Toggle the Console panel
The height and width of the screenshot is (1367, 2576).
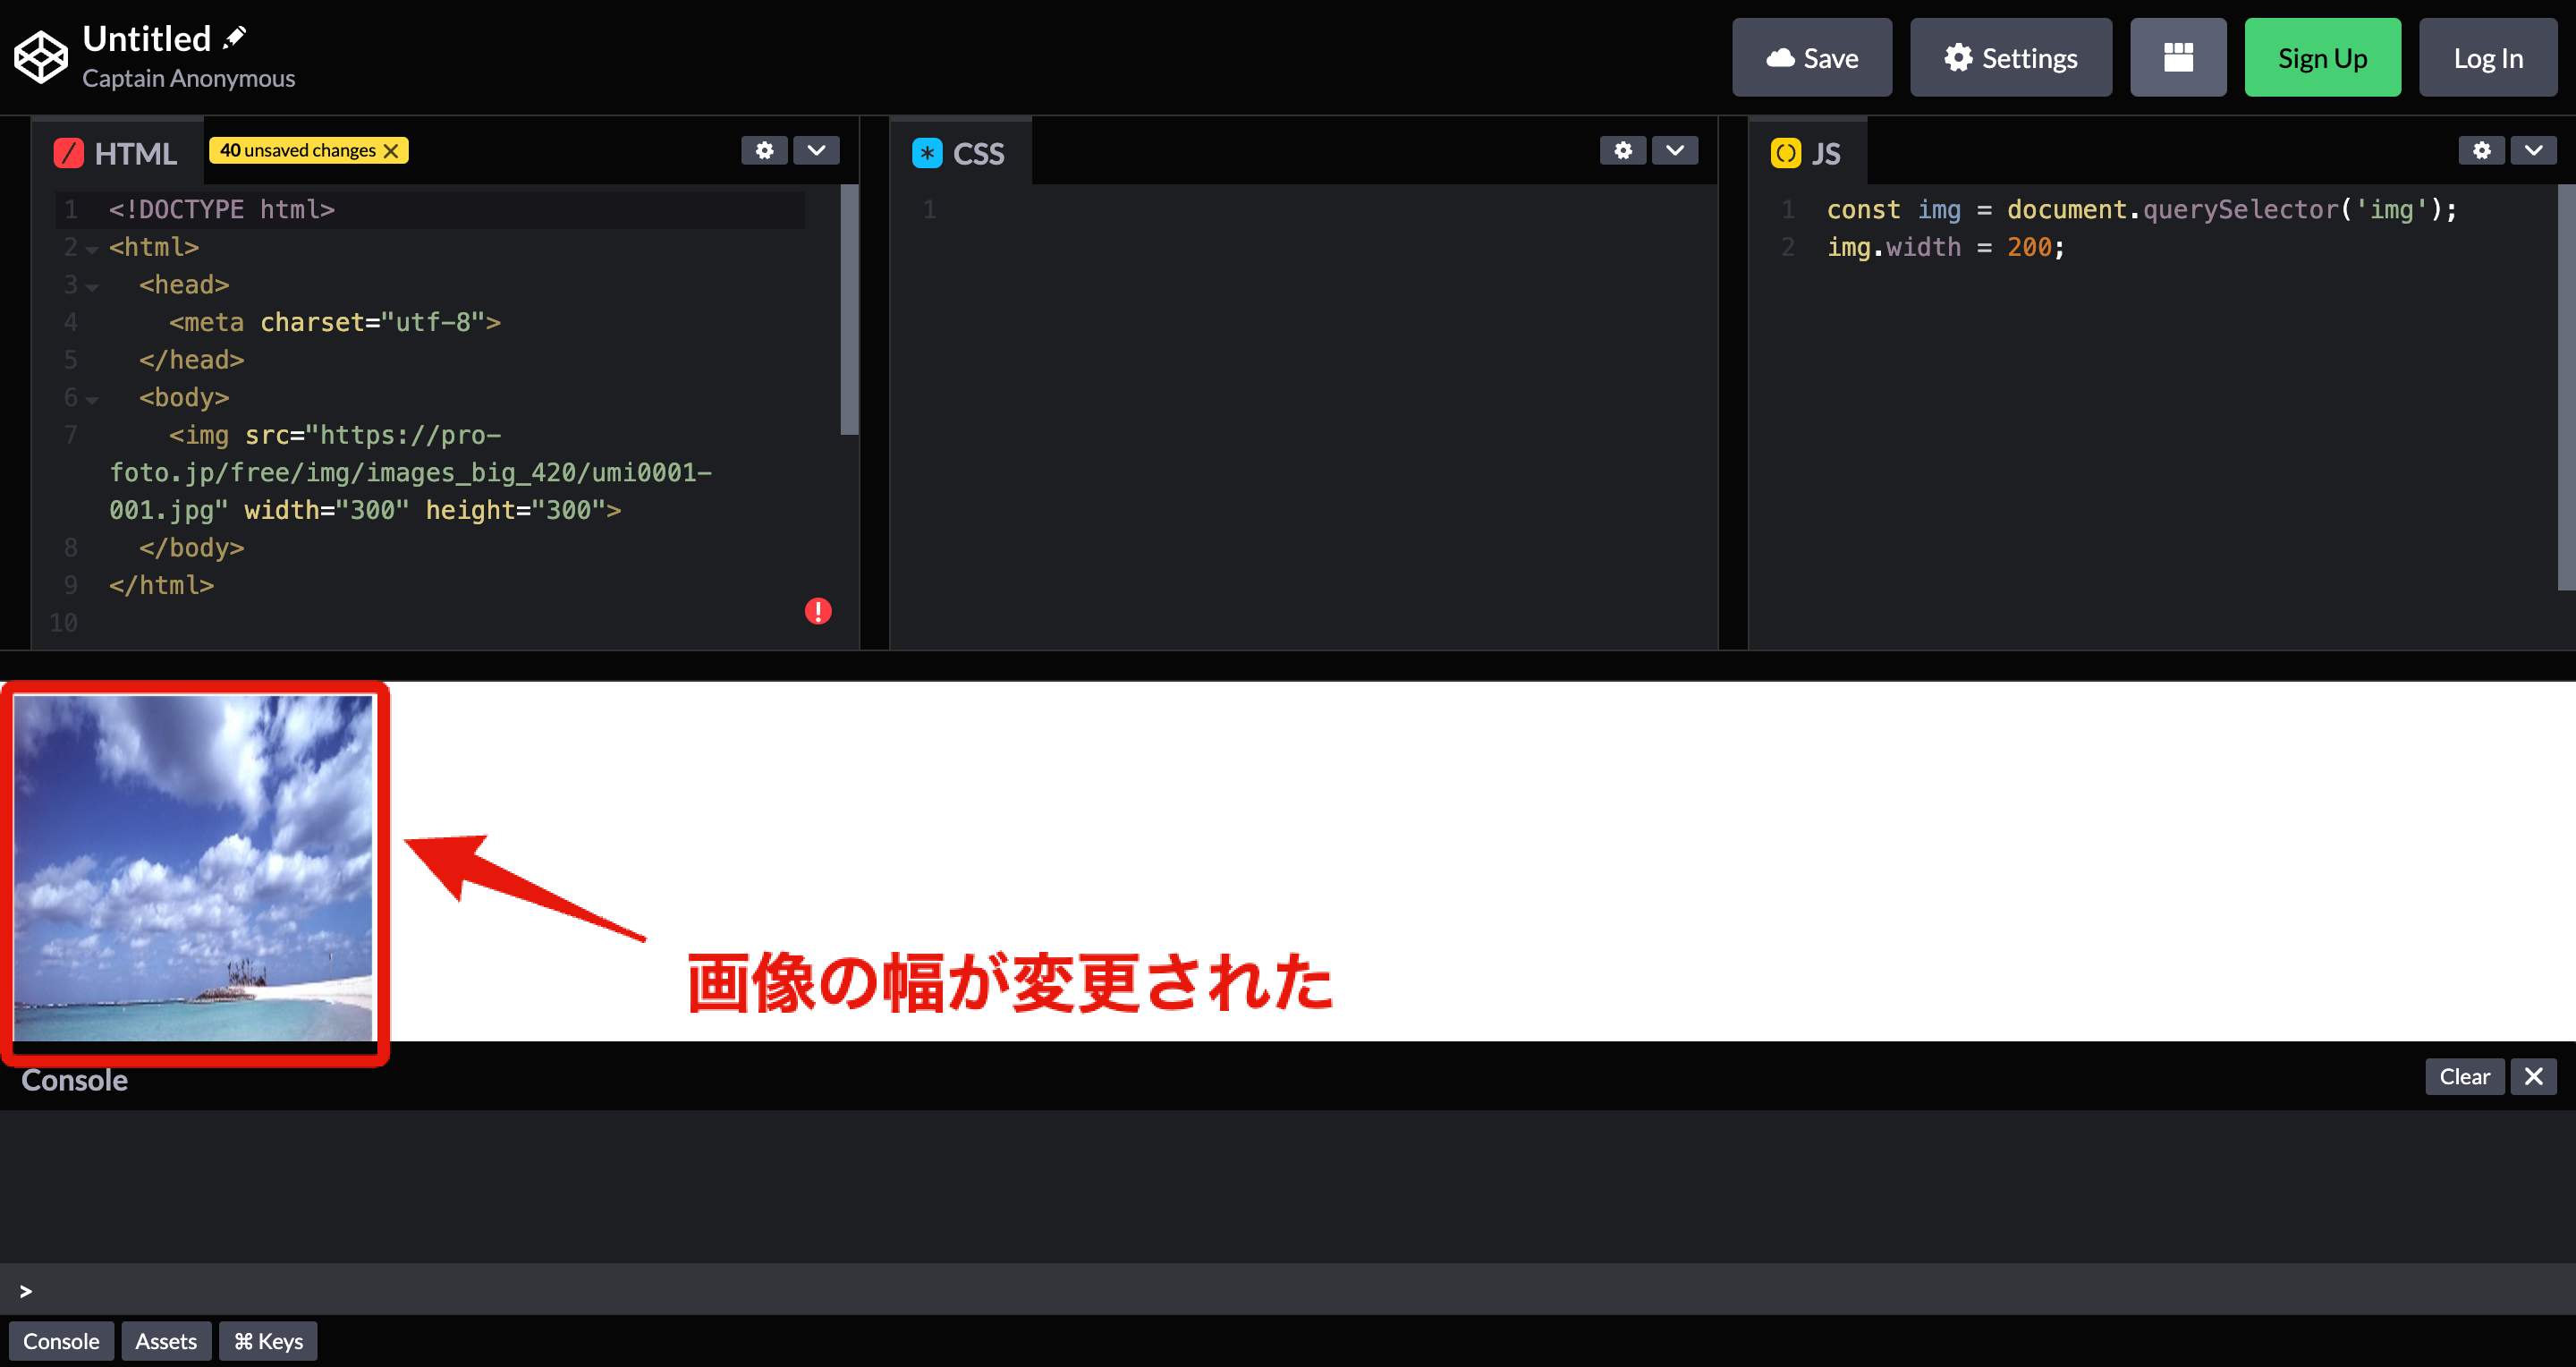(x=61, y=1340)
